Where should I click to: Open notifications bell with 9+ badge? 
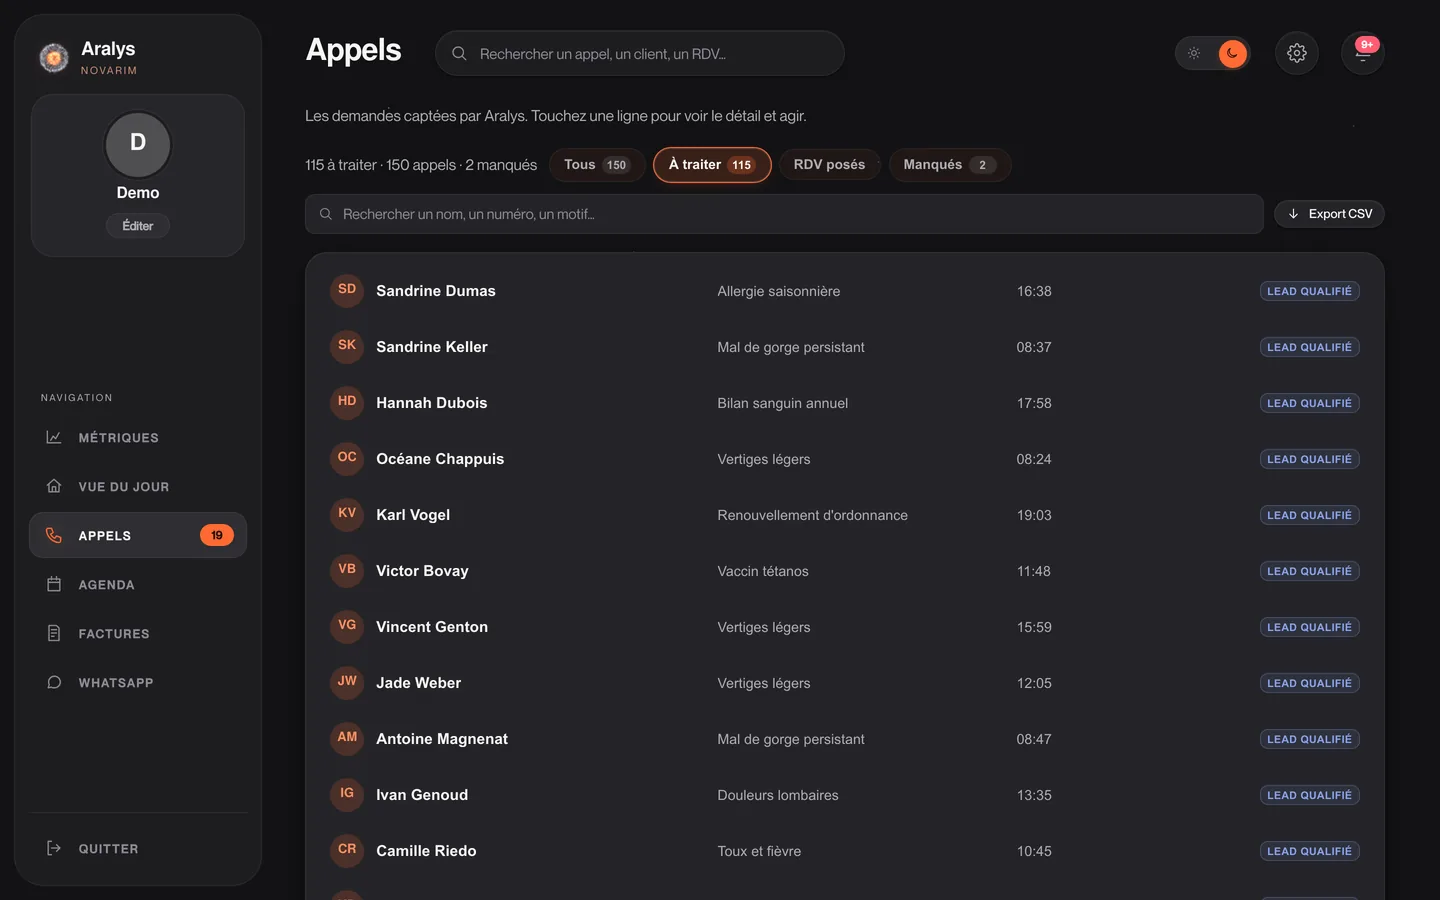1363,53
